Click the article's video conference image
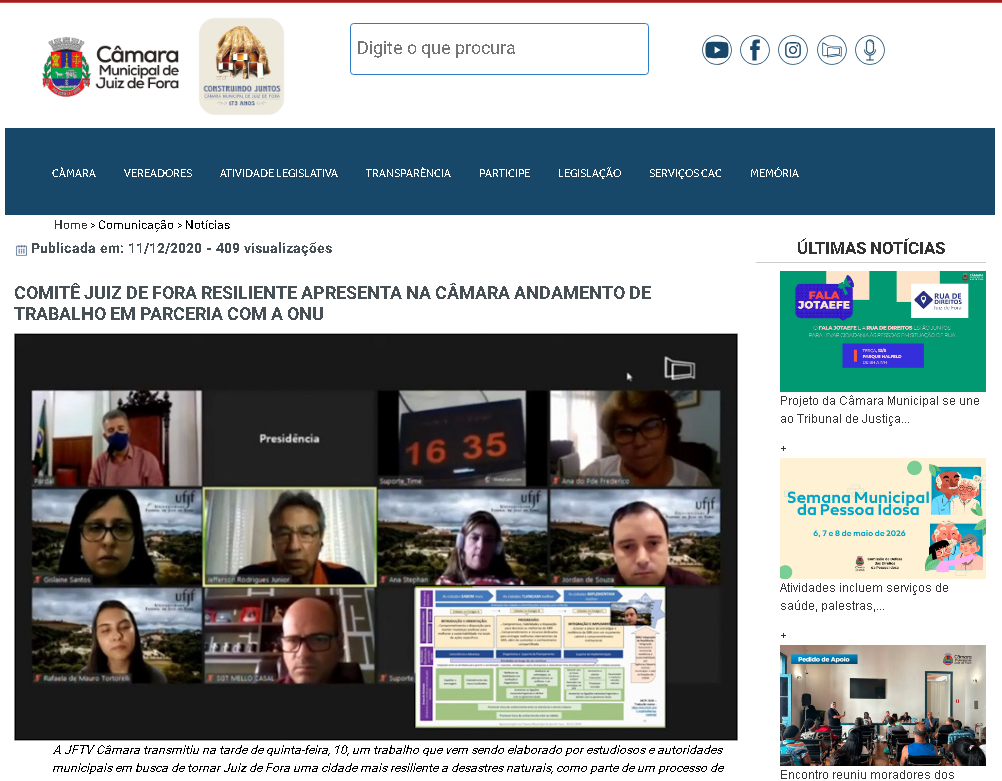1002x781 pixels. 376,537
